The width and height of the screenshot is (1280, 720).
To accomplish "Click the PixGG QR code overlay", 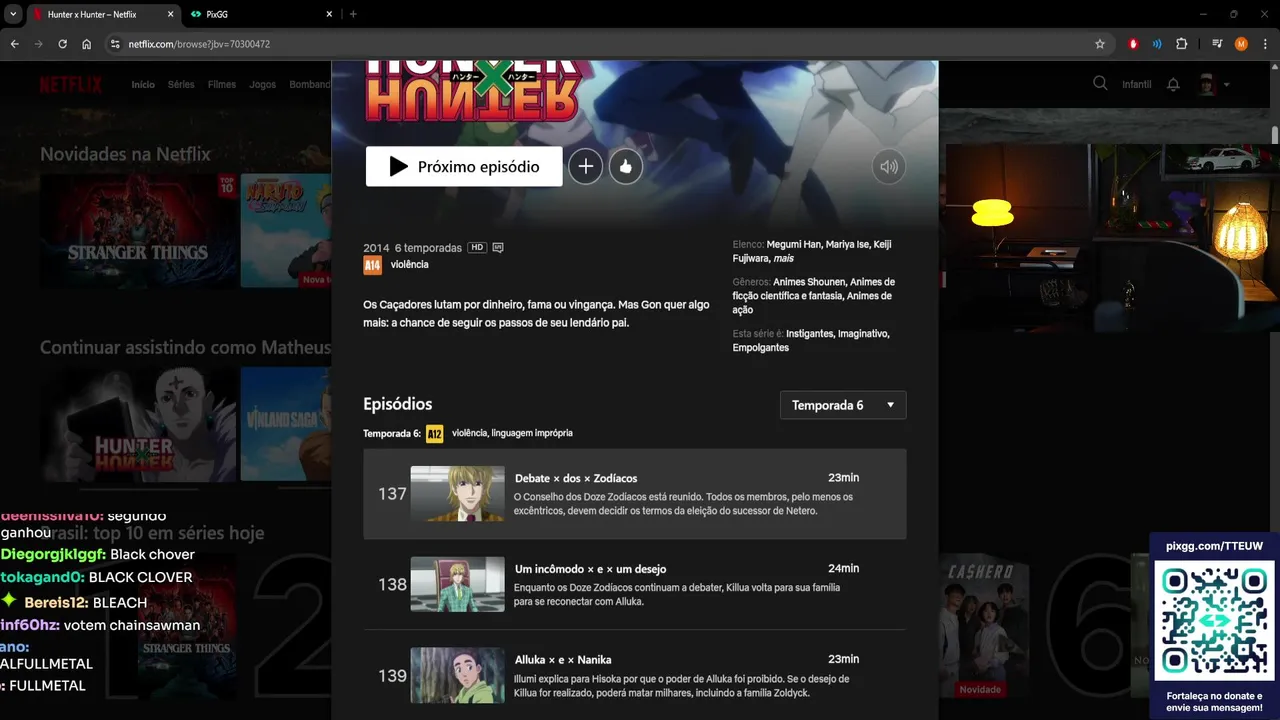I will click(x=1215, y=621).
